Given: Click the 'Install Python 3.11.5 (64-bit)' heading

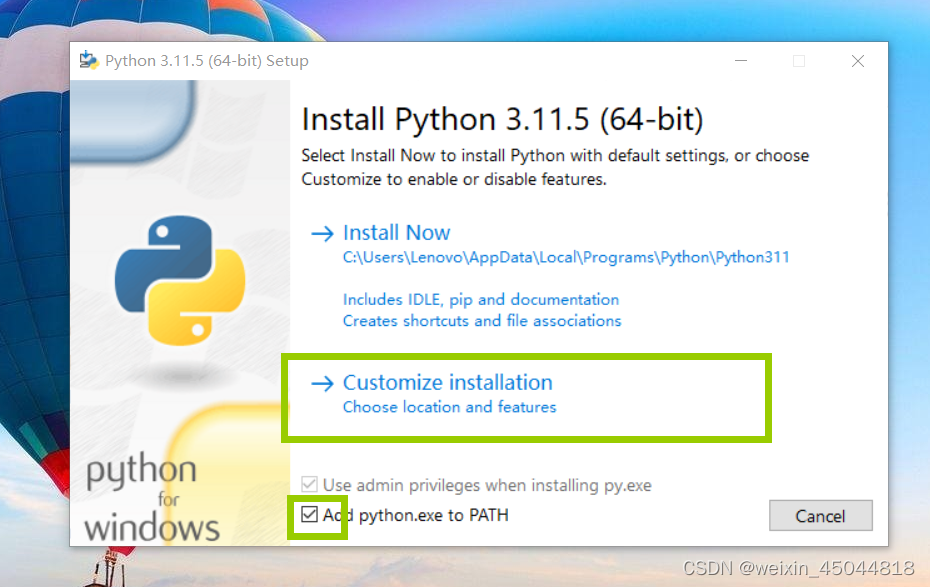Looking at the screenshot, I should pos(502,119).
